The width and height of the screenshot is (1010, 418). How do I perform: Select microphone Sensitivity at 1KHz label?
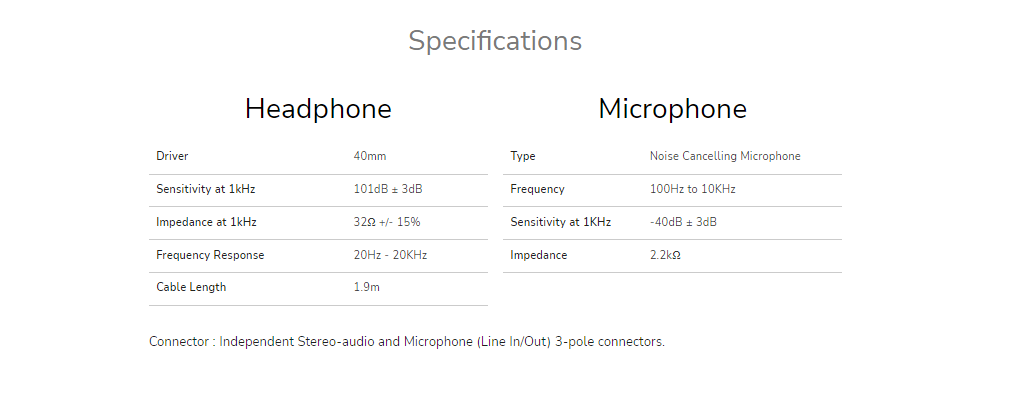560,222
